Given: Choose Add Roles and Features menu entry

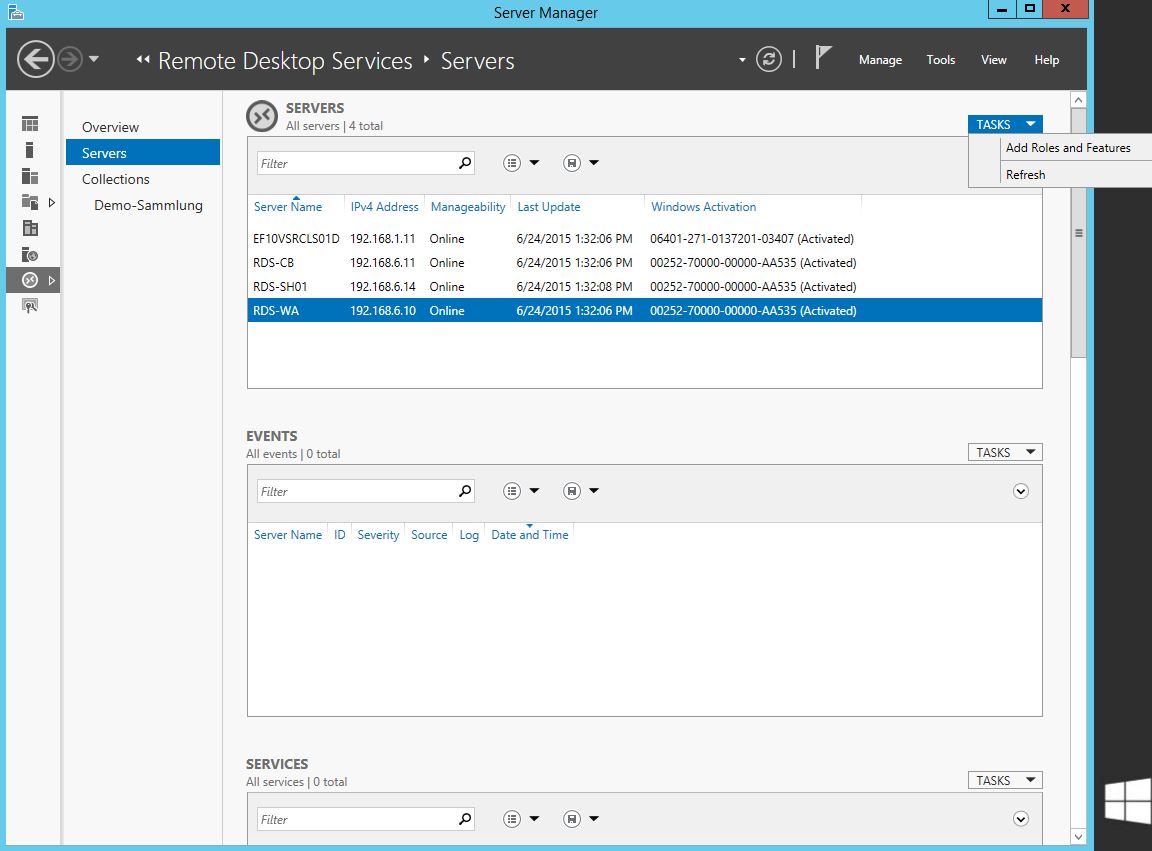Looking at the screenshot, I should (1067, 148).
